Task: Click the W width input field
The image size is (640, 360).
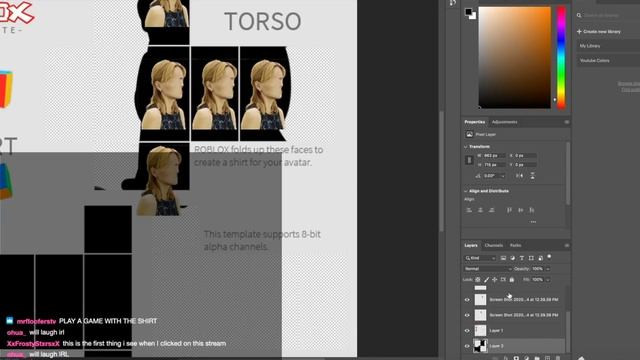Action: [x=494, y=156]
